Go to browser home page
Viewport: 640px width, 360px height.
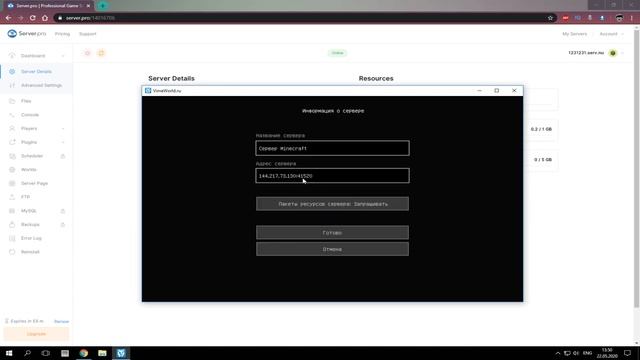point(45,18)
